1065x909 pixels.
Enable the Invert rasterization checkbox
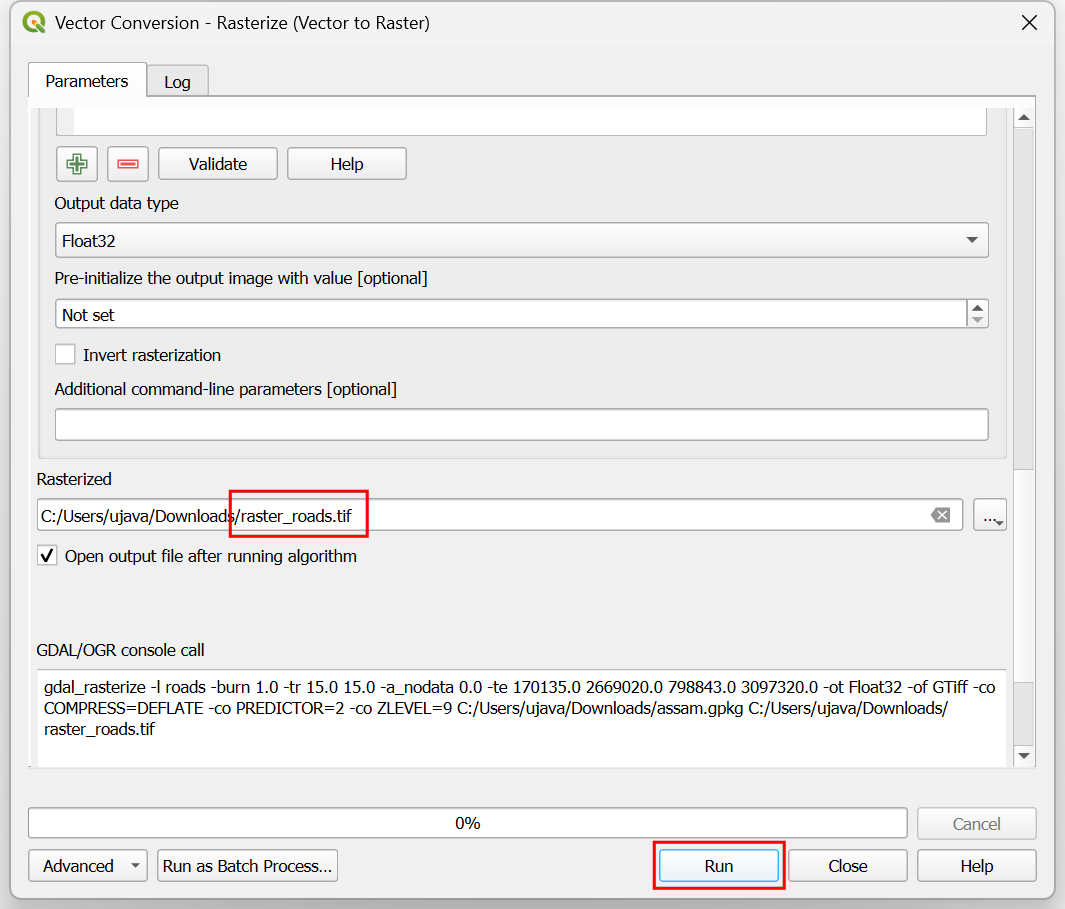(66, 355)
